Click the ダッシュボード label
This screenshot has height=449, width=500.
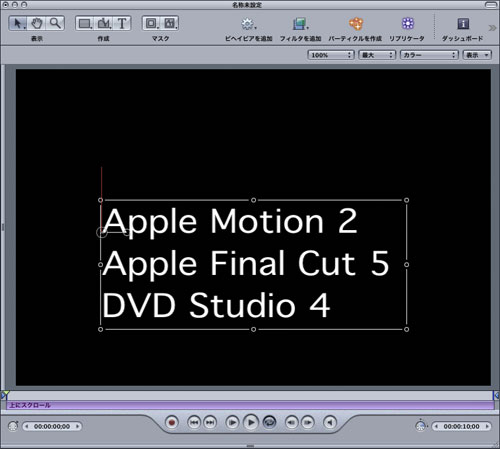point(462,39)
